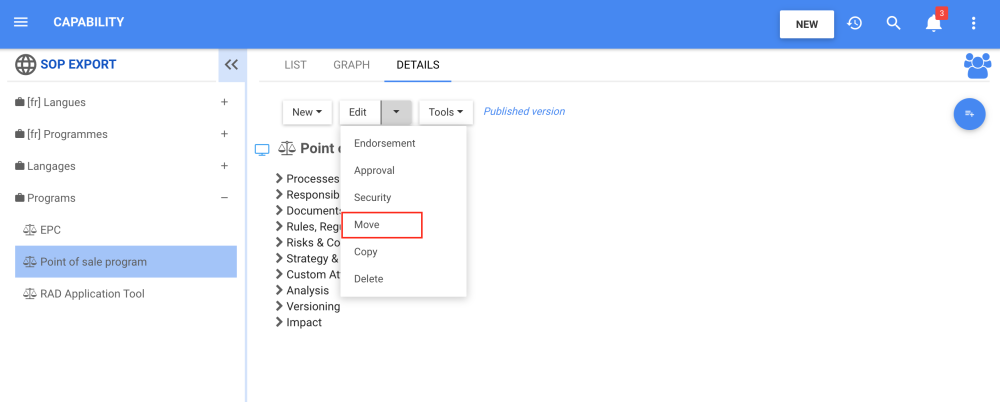Viewport: 1000px width, 402px height.
Task: Open the notifications bell
Action: click(933, 23)
